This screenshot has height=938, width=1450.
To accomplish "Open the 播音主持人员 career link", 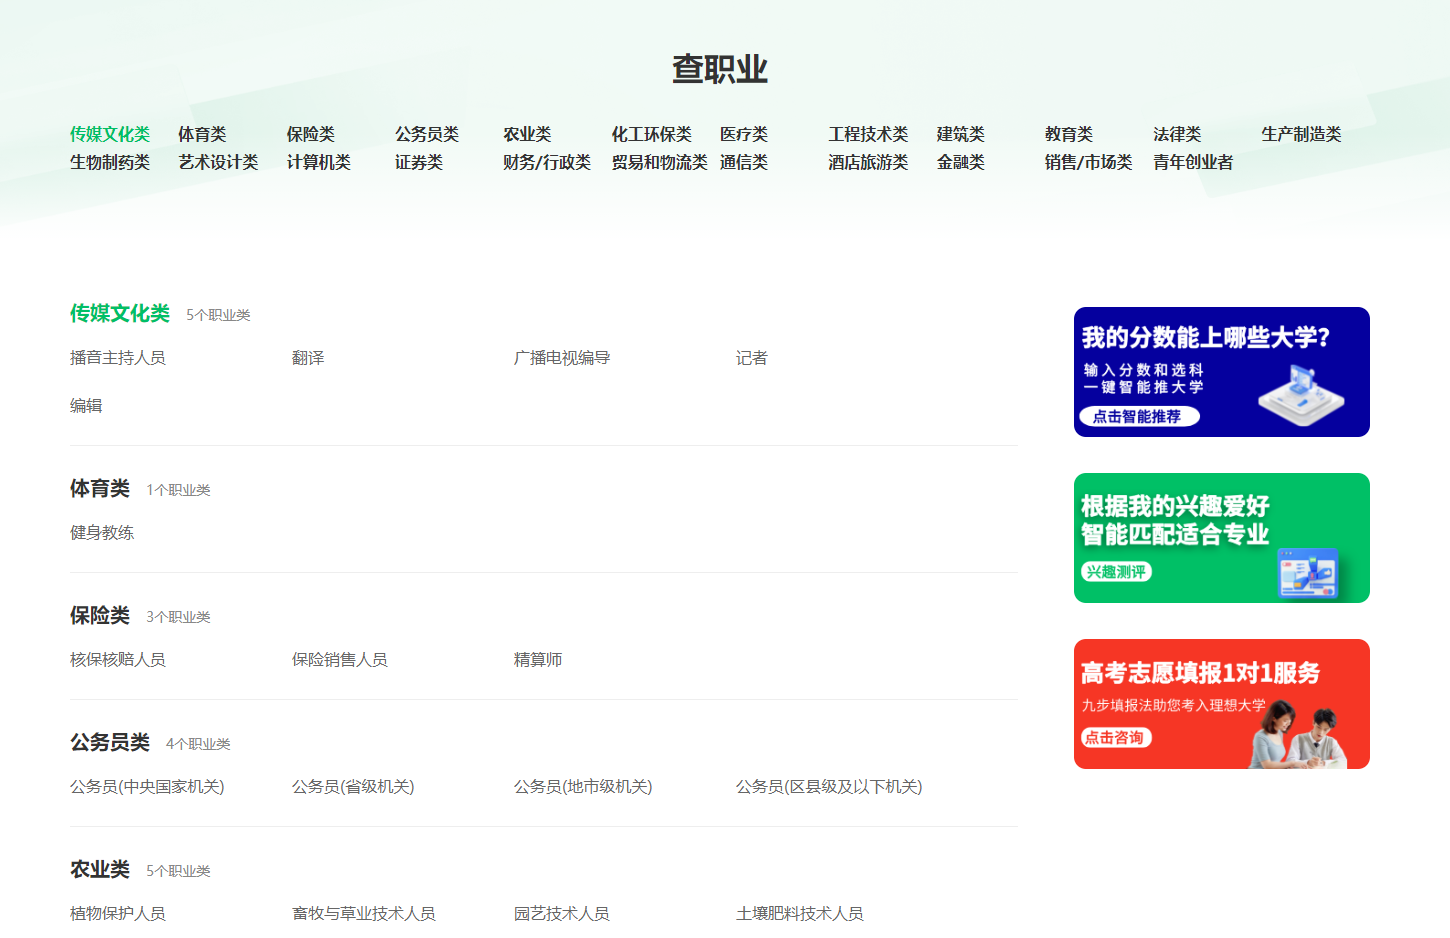I will click(x=118, y=358).
